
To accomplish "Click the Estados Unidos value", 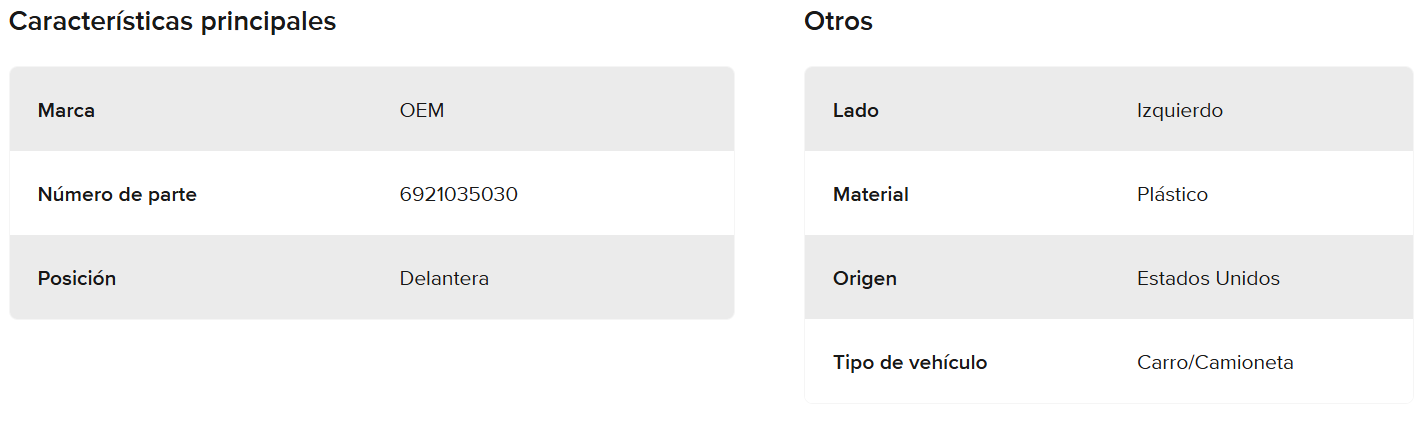I will (1208, 279).
